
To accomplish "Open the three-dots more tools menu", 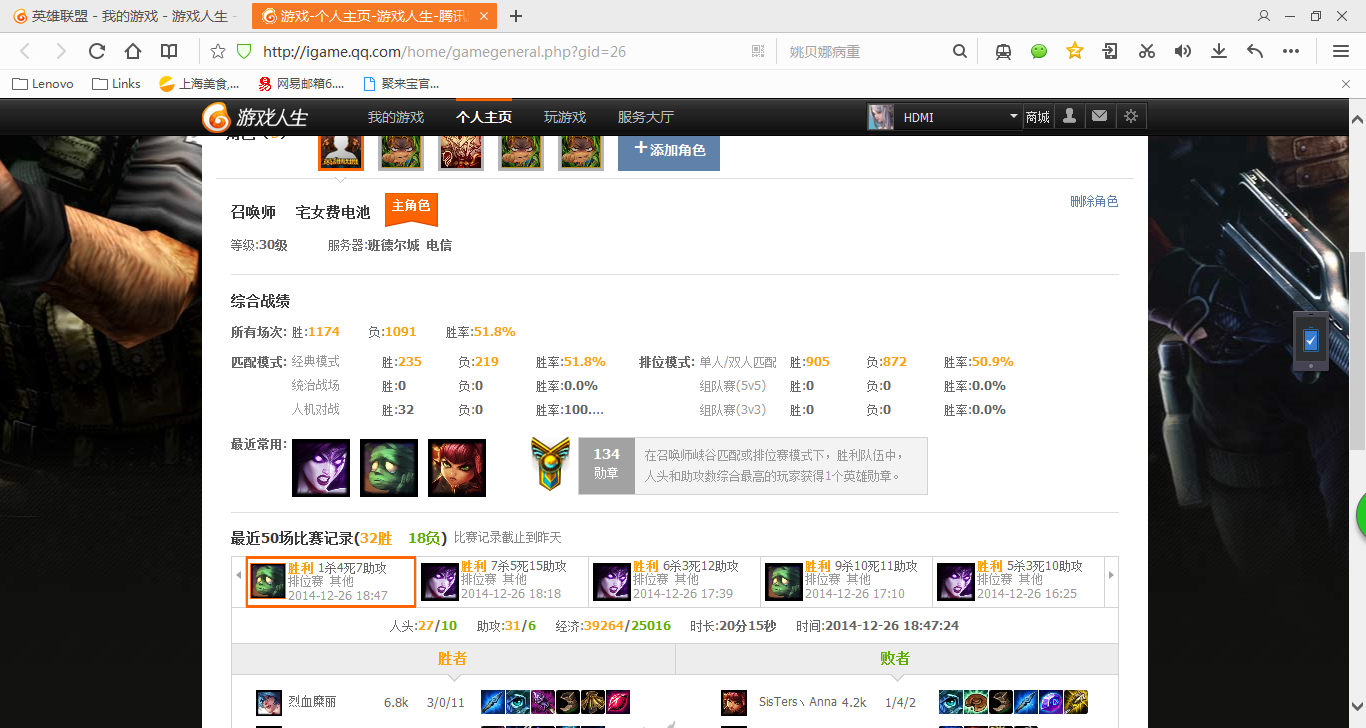I will coord(1291,51).
